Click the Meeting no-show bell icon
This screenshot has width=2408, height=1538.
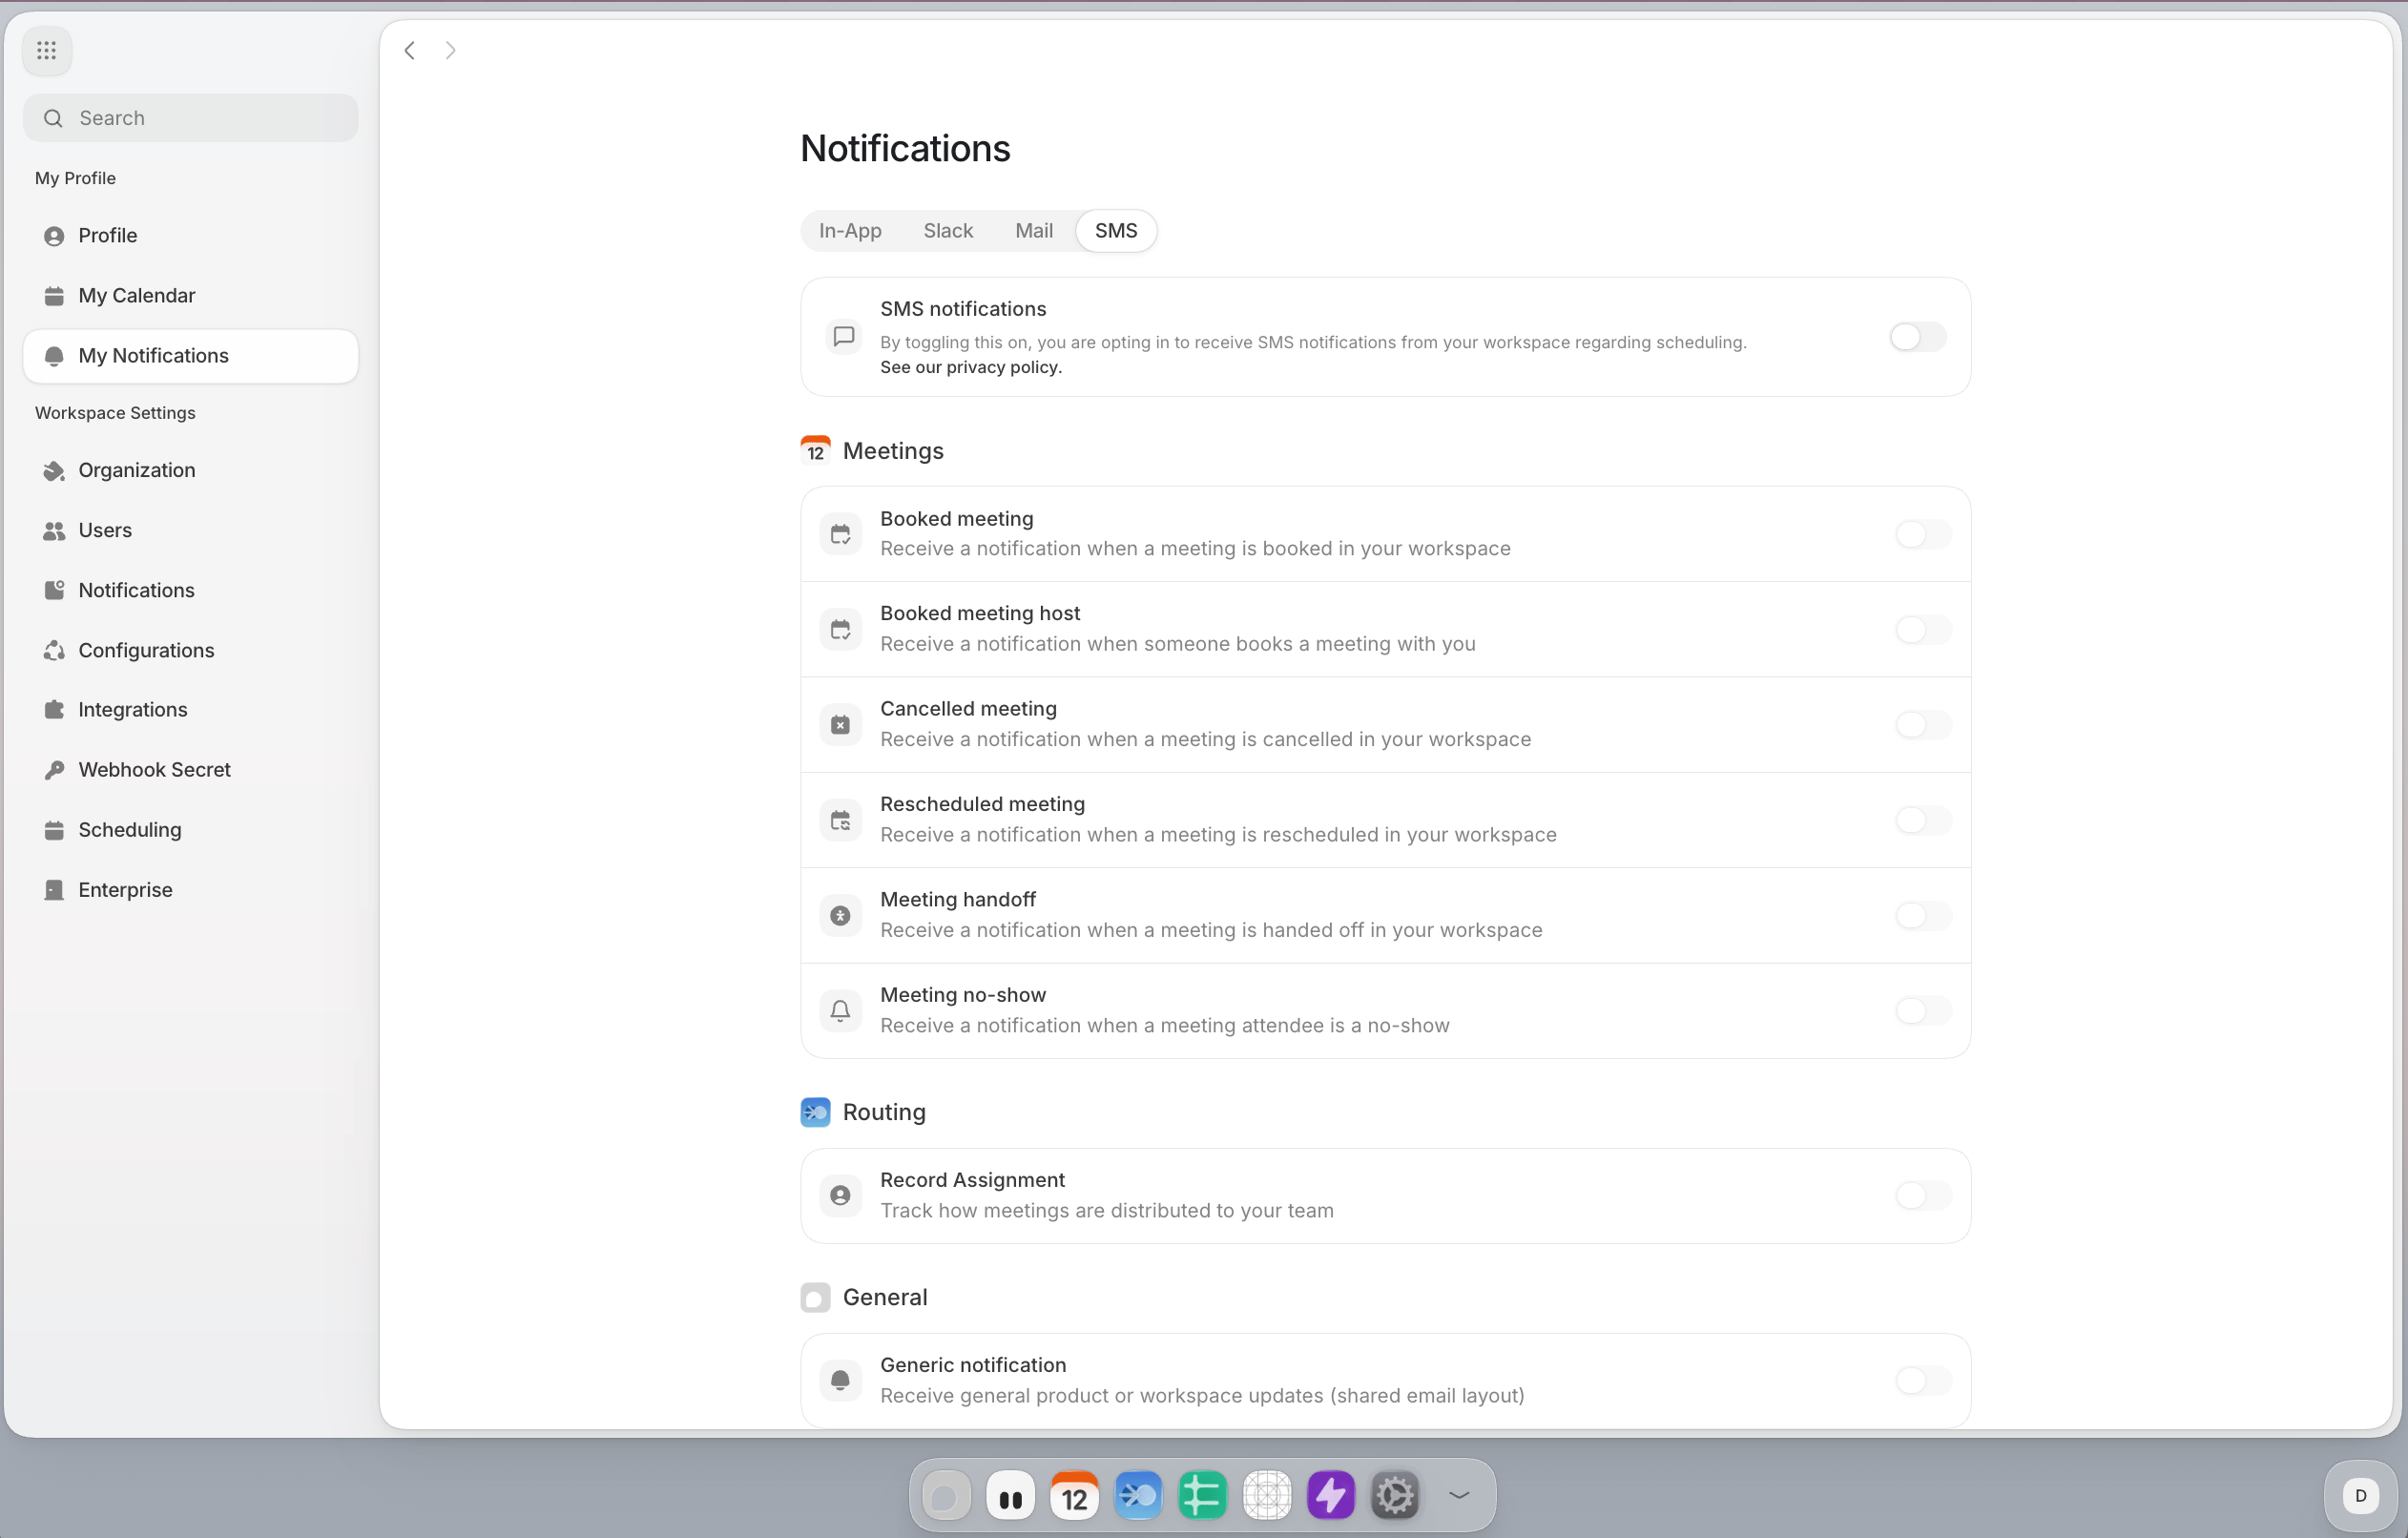(841, 1010)
